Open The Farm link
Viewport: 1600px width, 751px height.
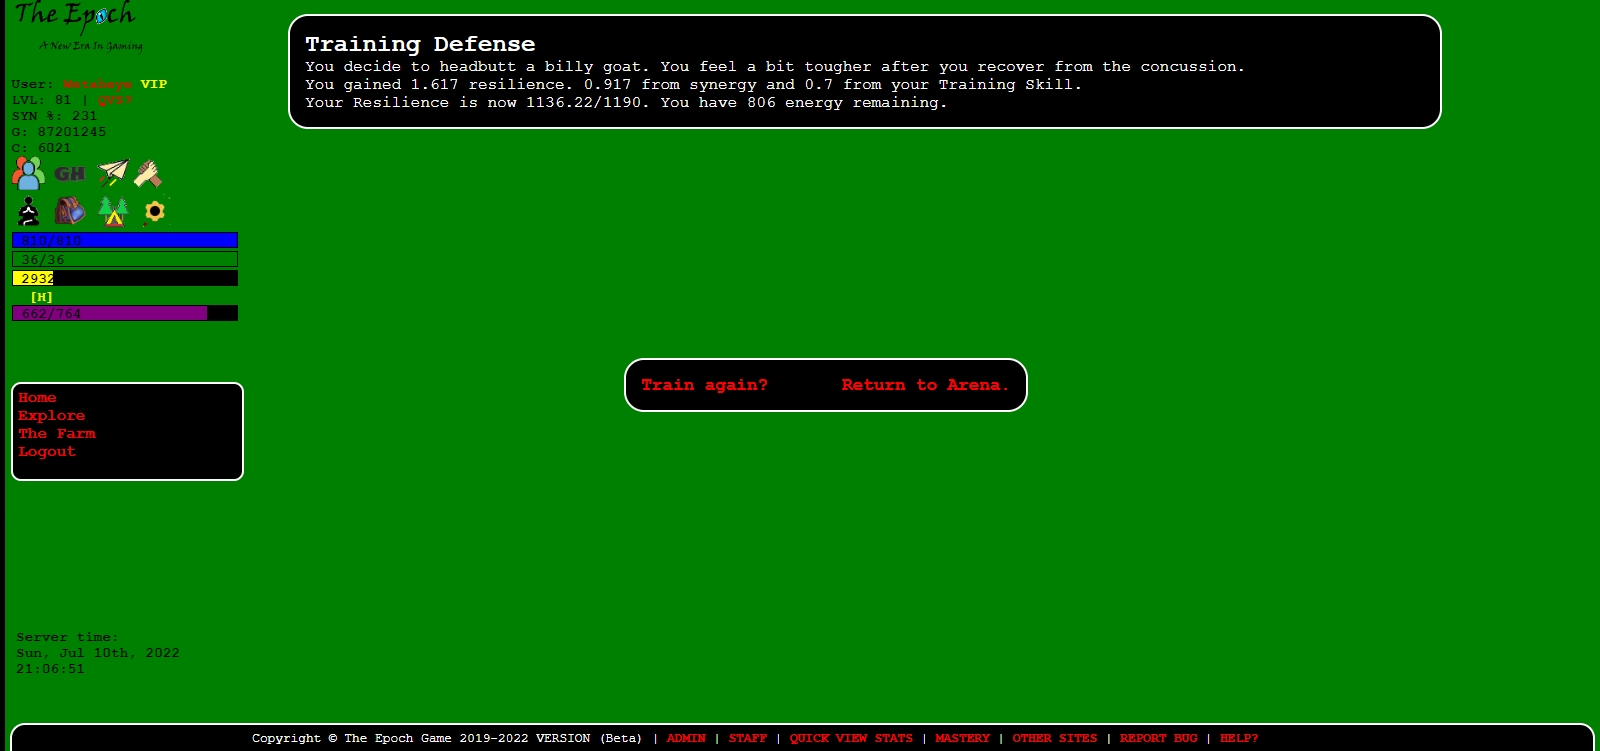[x=57, y=434]
